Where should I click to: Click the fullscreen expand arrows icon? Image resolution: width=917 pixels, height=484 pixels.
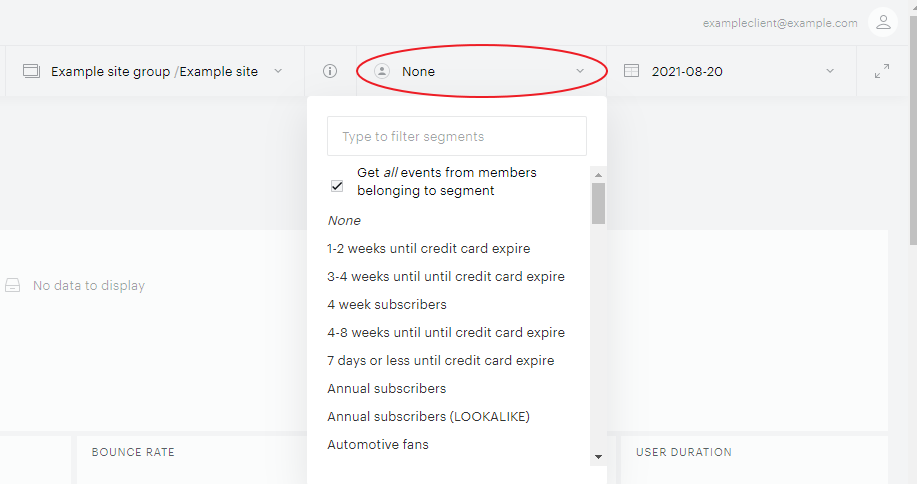(x=882, y=71)
